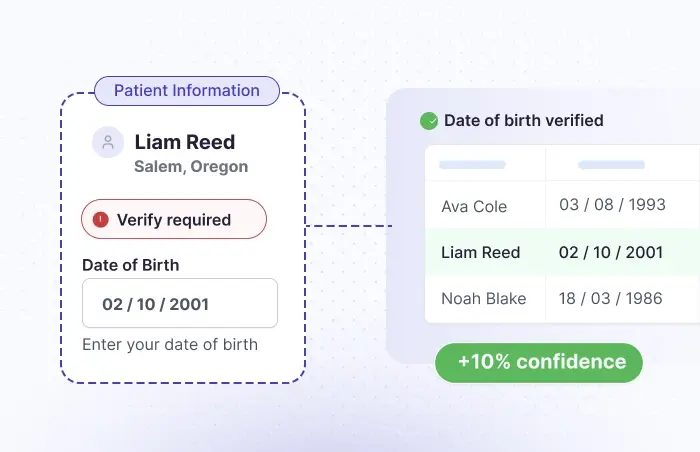Click the red alert icon
Image resolution: width=700 pixels, height=452 pixels.
point(100,220)
